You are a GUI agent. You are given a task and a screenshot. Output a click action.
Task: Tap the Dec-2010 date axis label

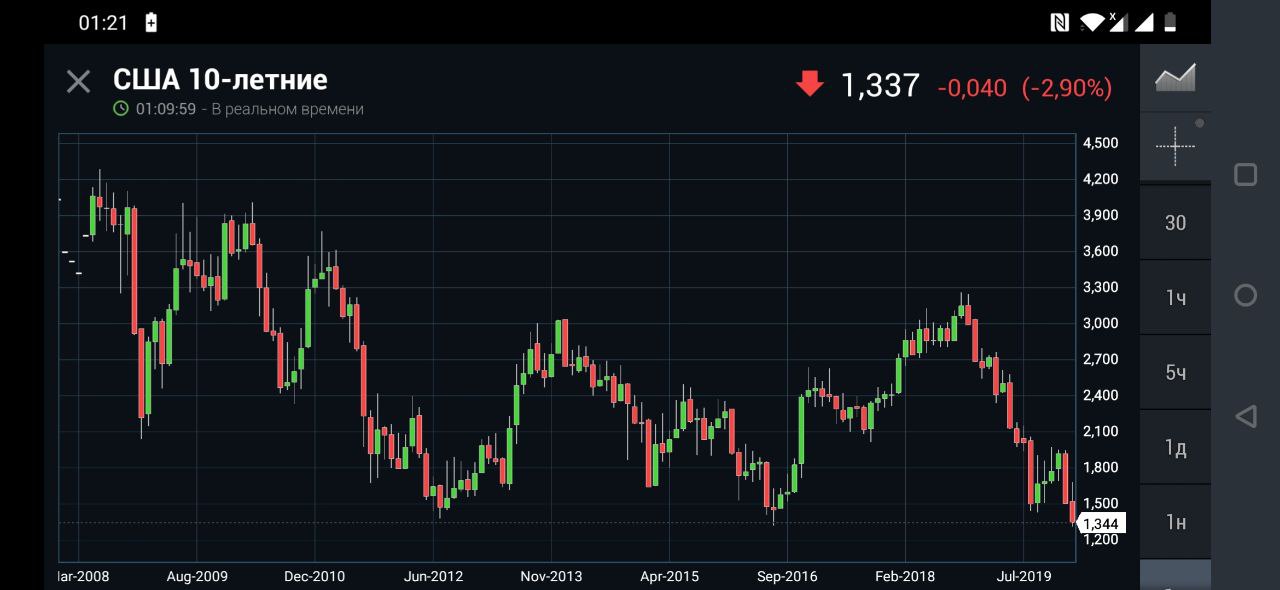(314, 576)
